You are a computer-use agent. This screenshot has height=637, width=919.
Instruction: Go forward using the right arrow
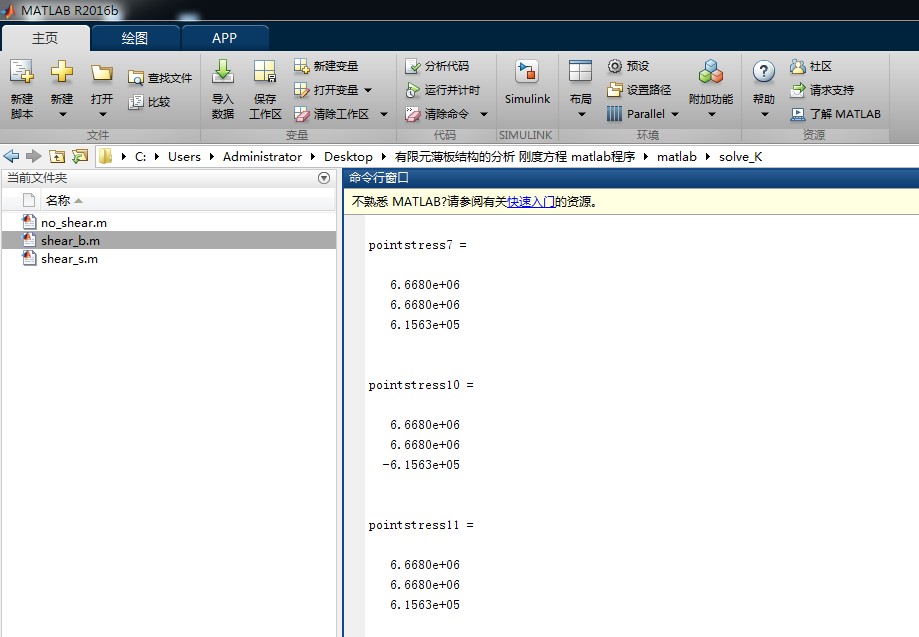tap(33, 156)
